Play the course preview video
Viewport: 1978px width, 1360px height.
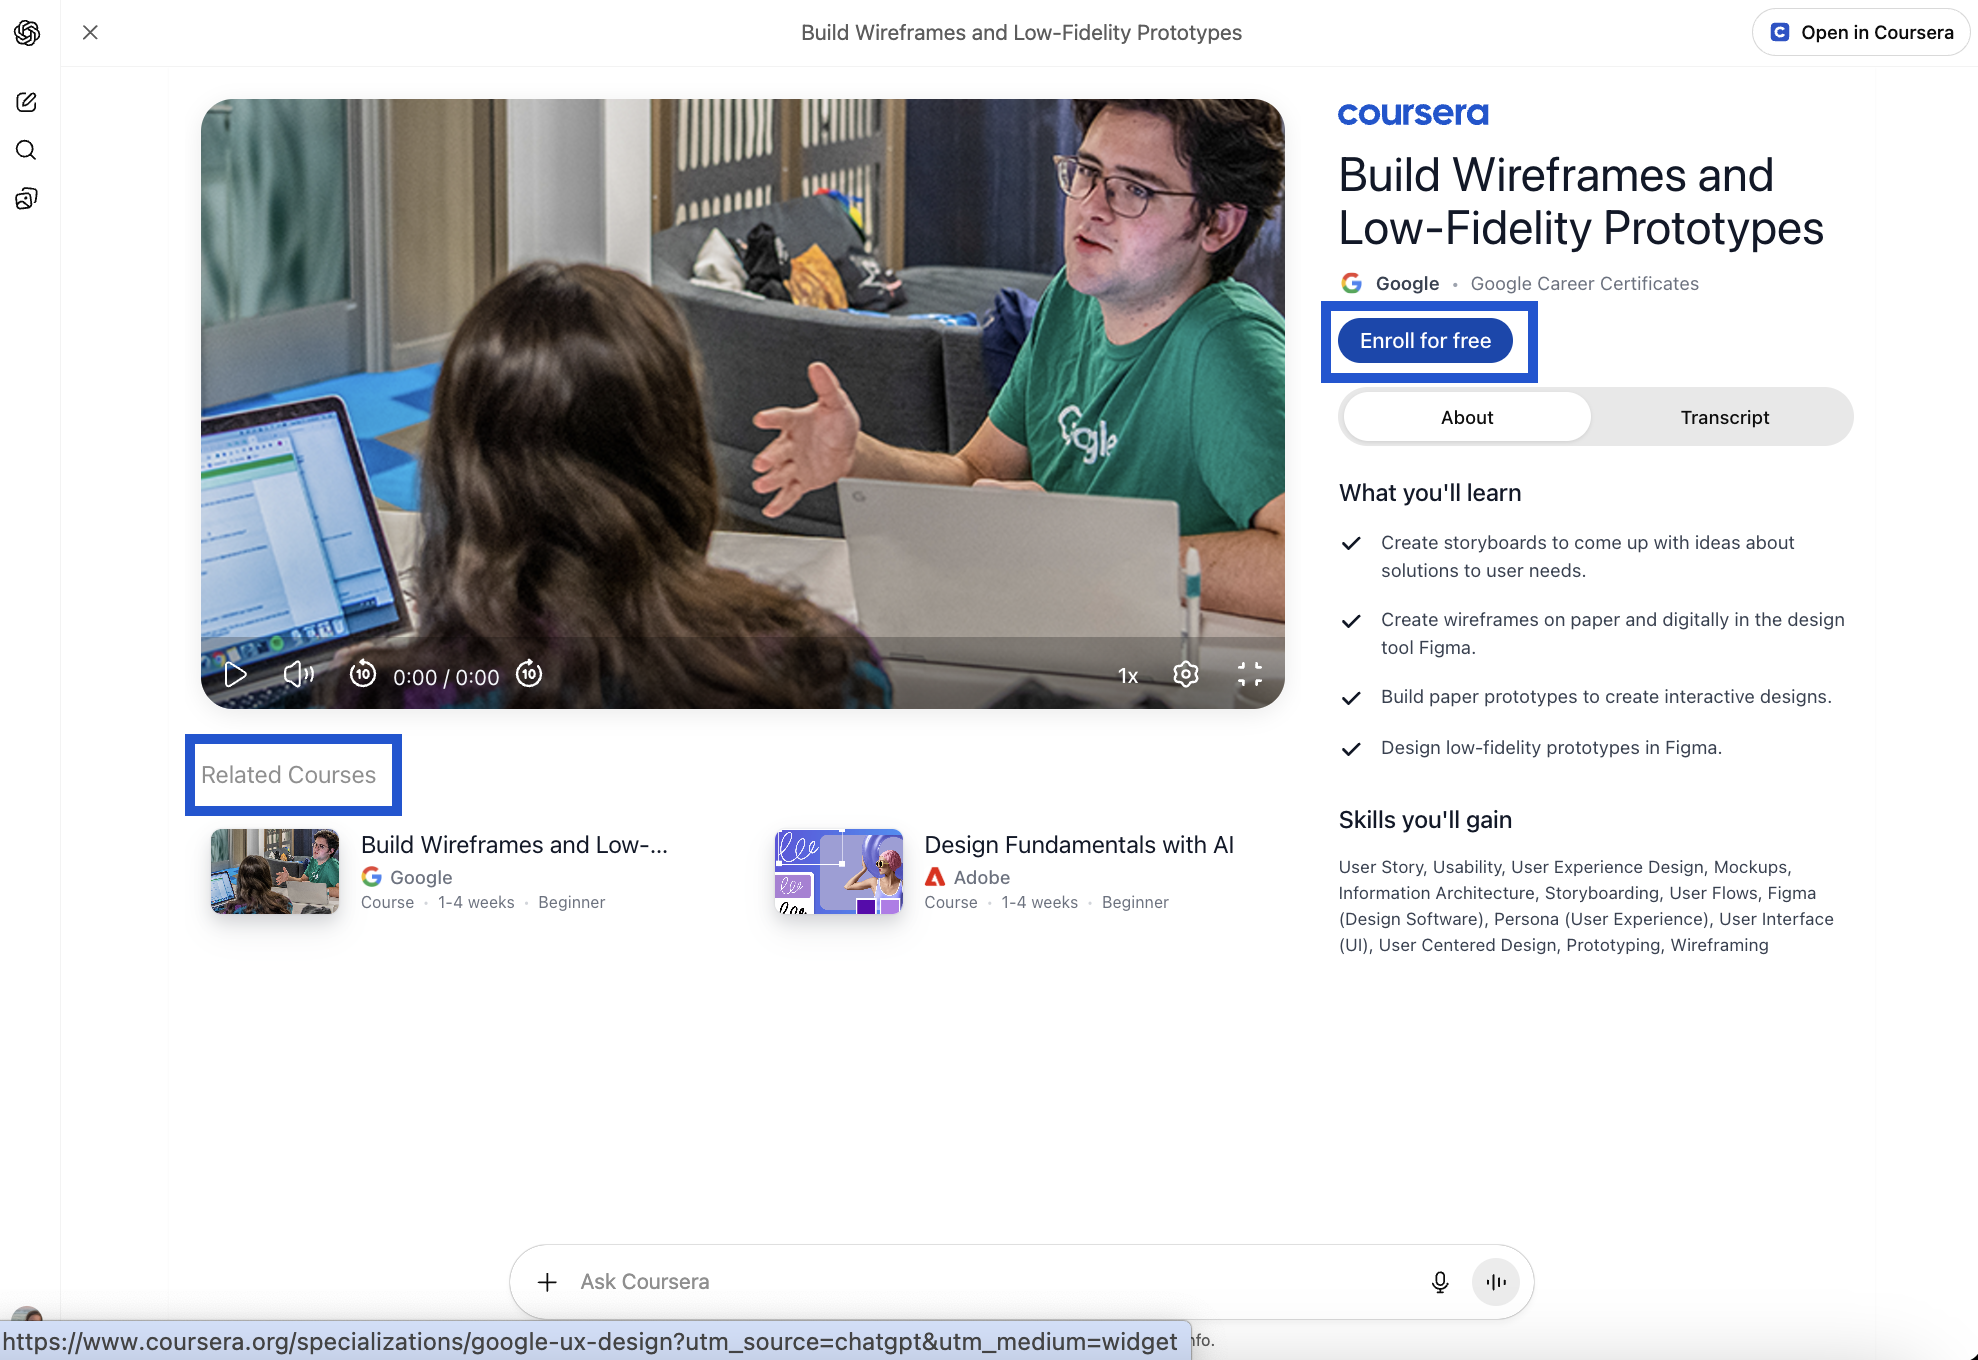236,674
